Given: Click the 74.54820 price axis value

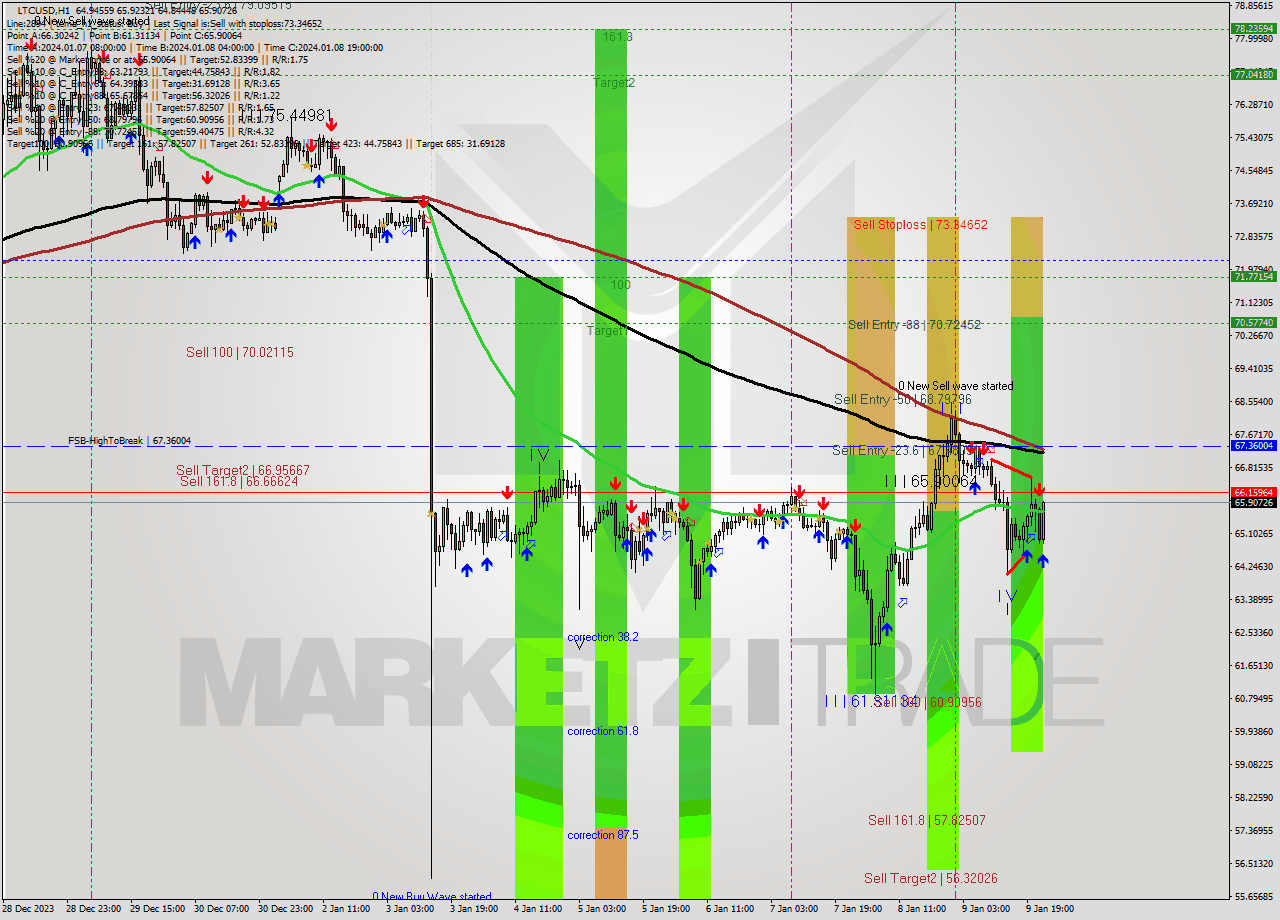Looking at the screenshot, I should [1254, 171].
